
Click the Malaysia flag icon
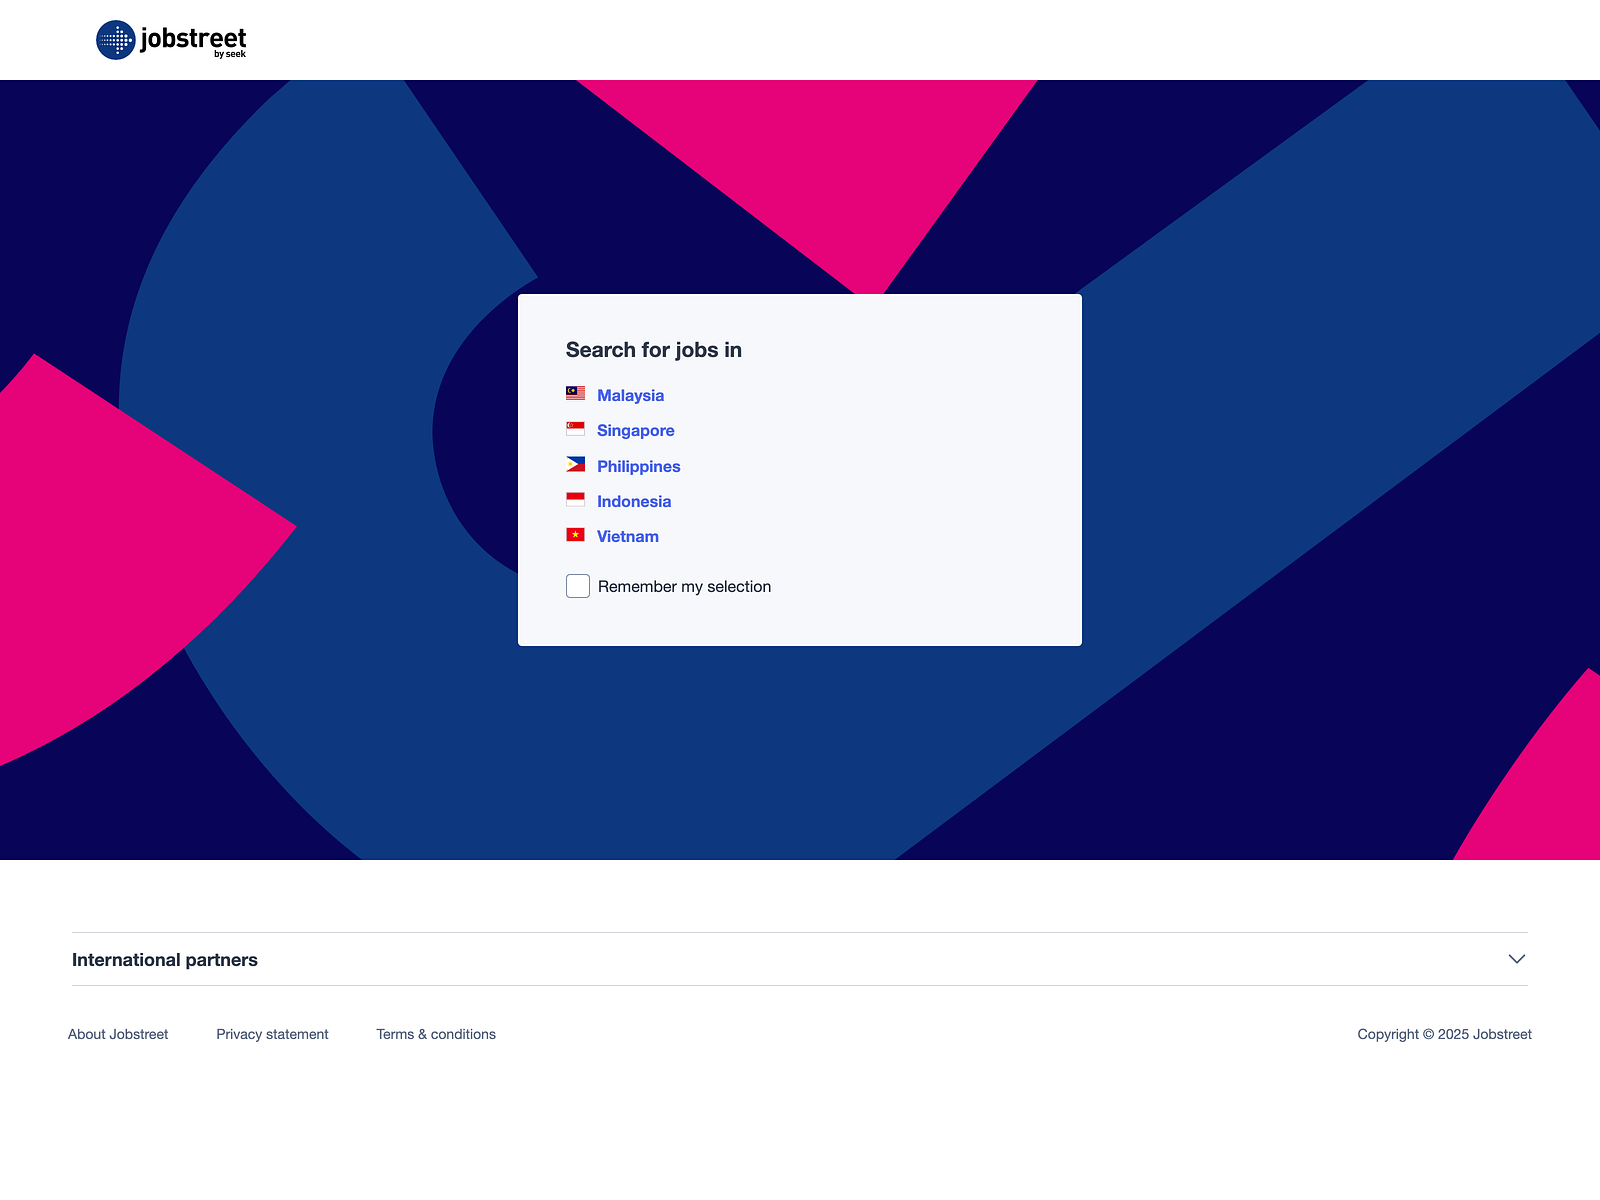click(575, 393)
